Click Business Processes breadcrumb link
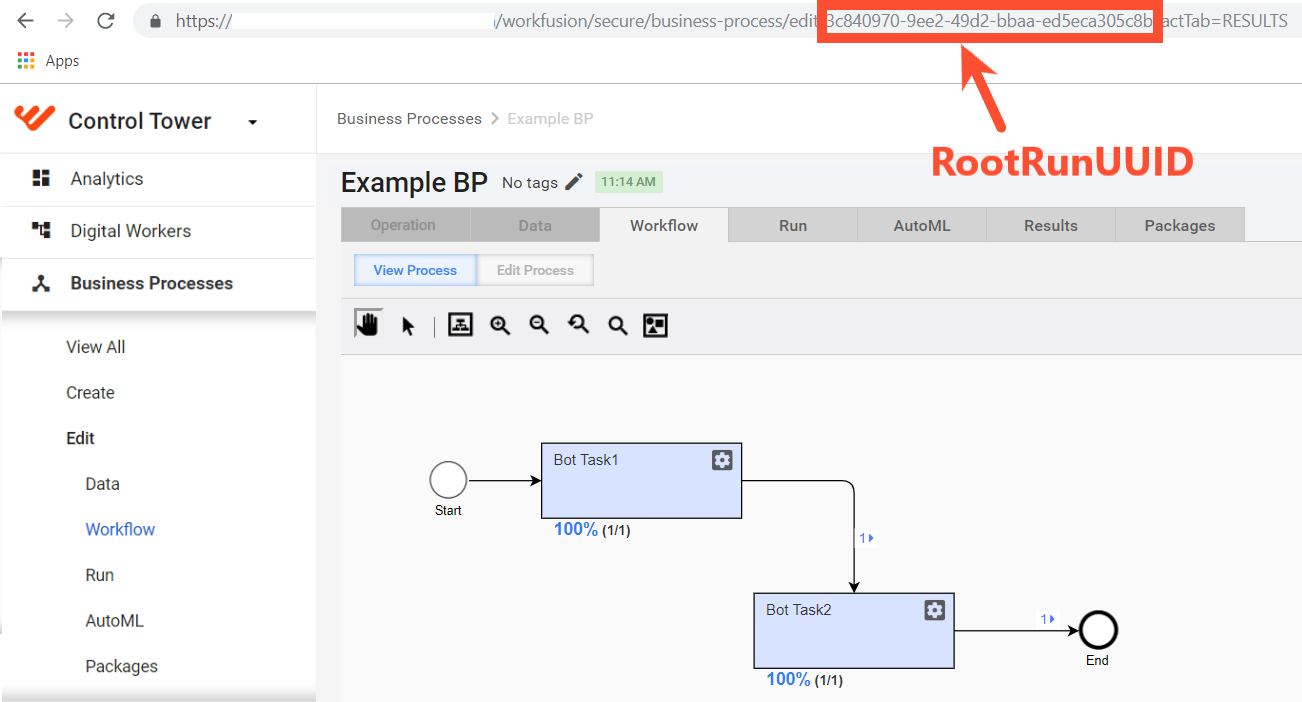Screen dimensions: 1302x702 tap(409, 118)
